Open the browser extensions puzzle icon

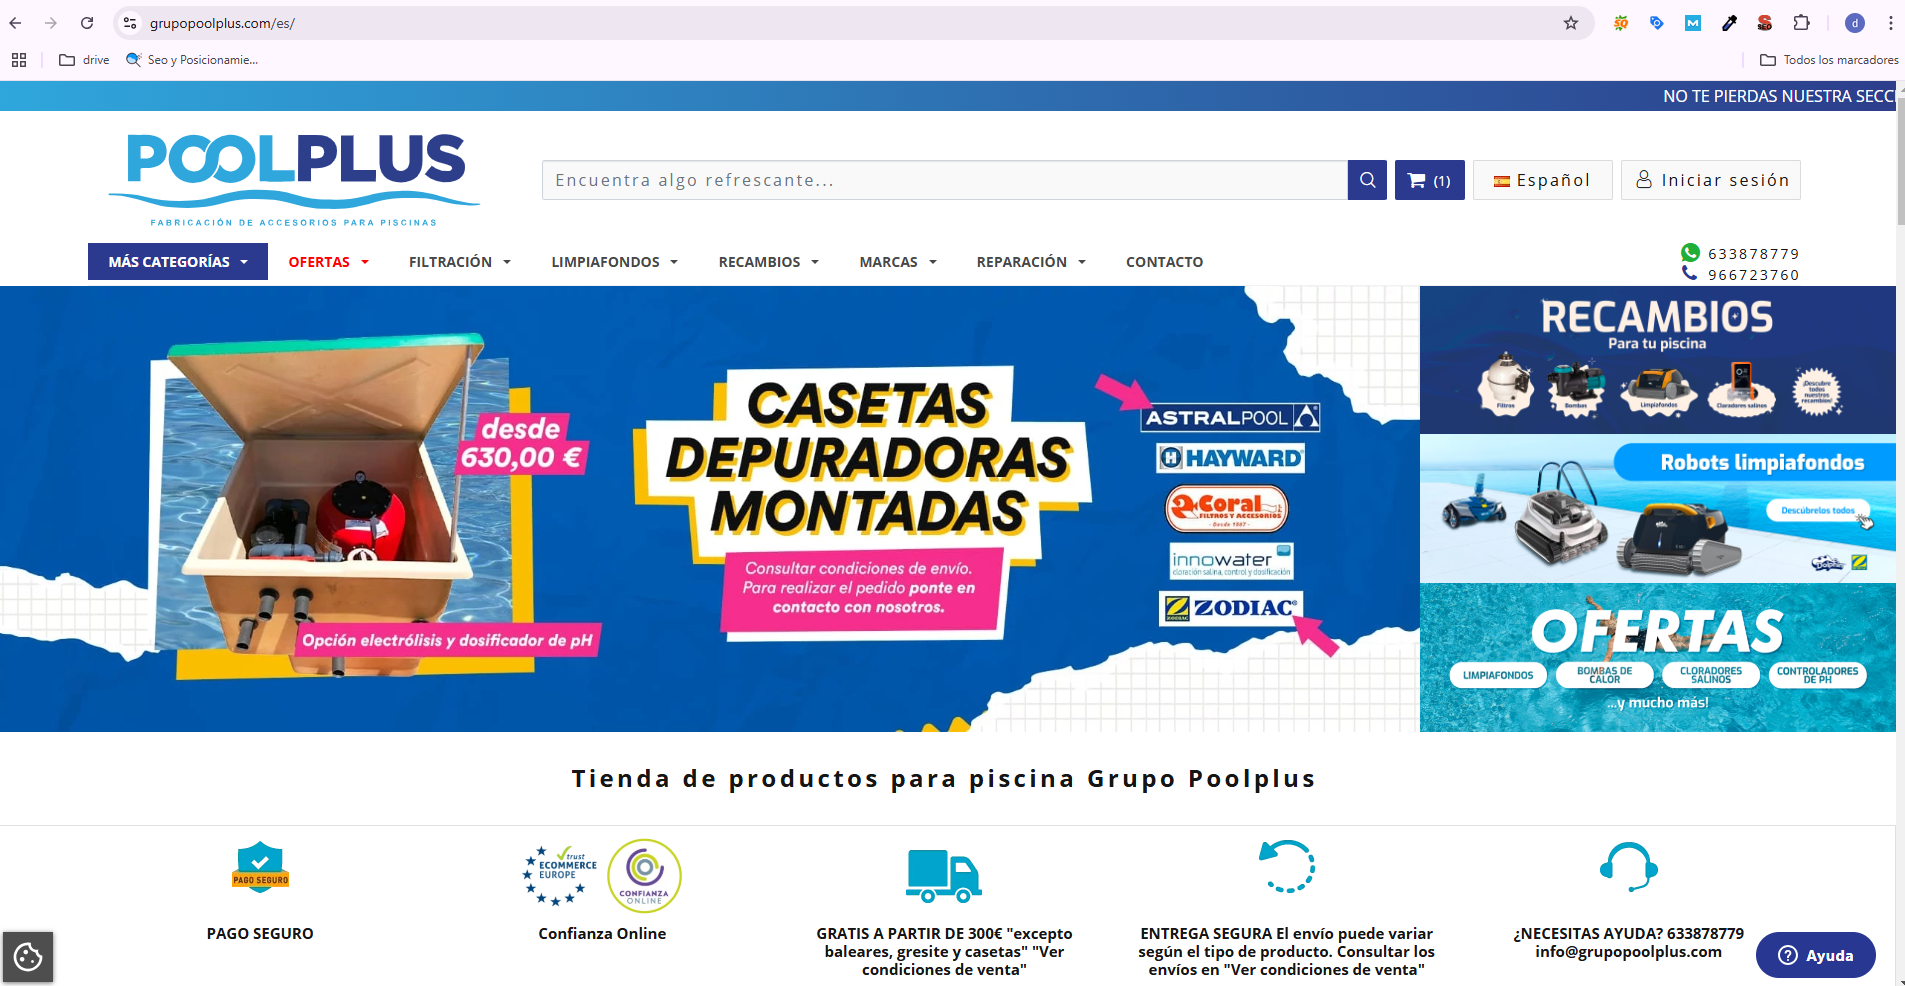1801,23
